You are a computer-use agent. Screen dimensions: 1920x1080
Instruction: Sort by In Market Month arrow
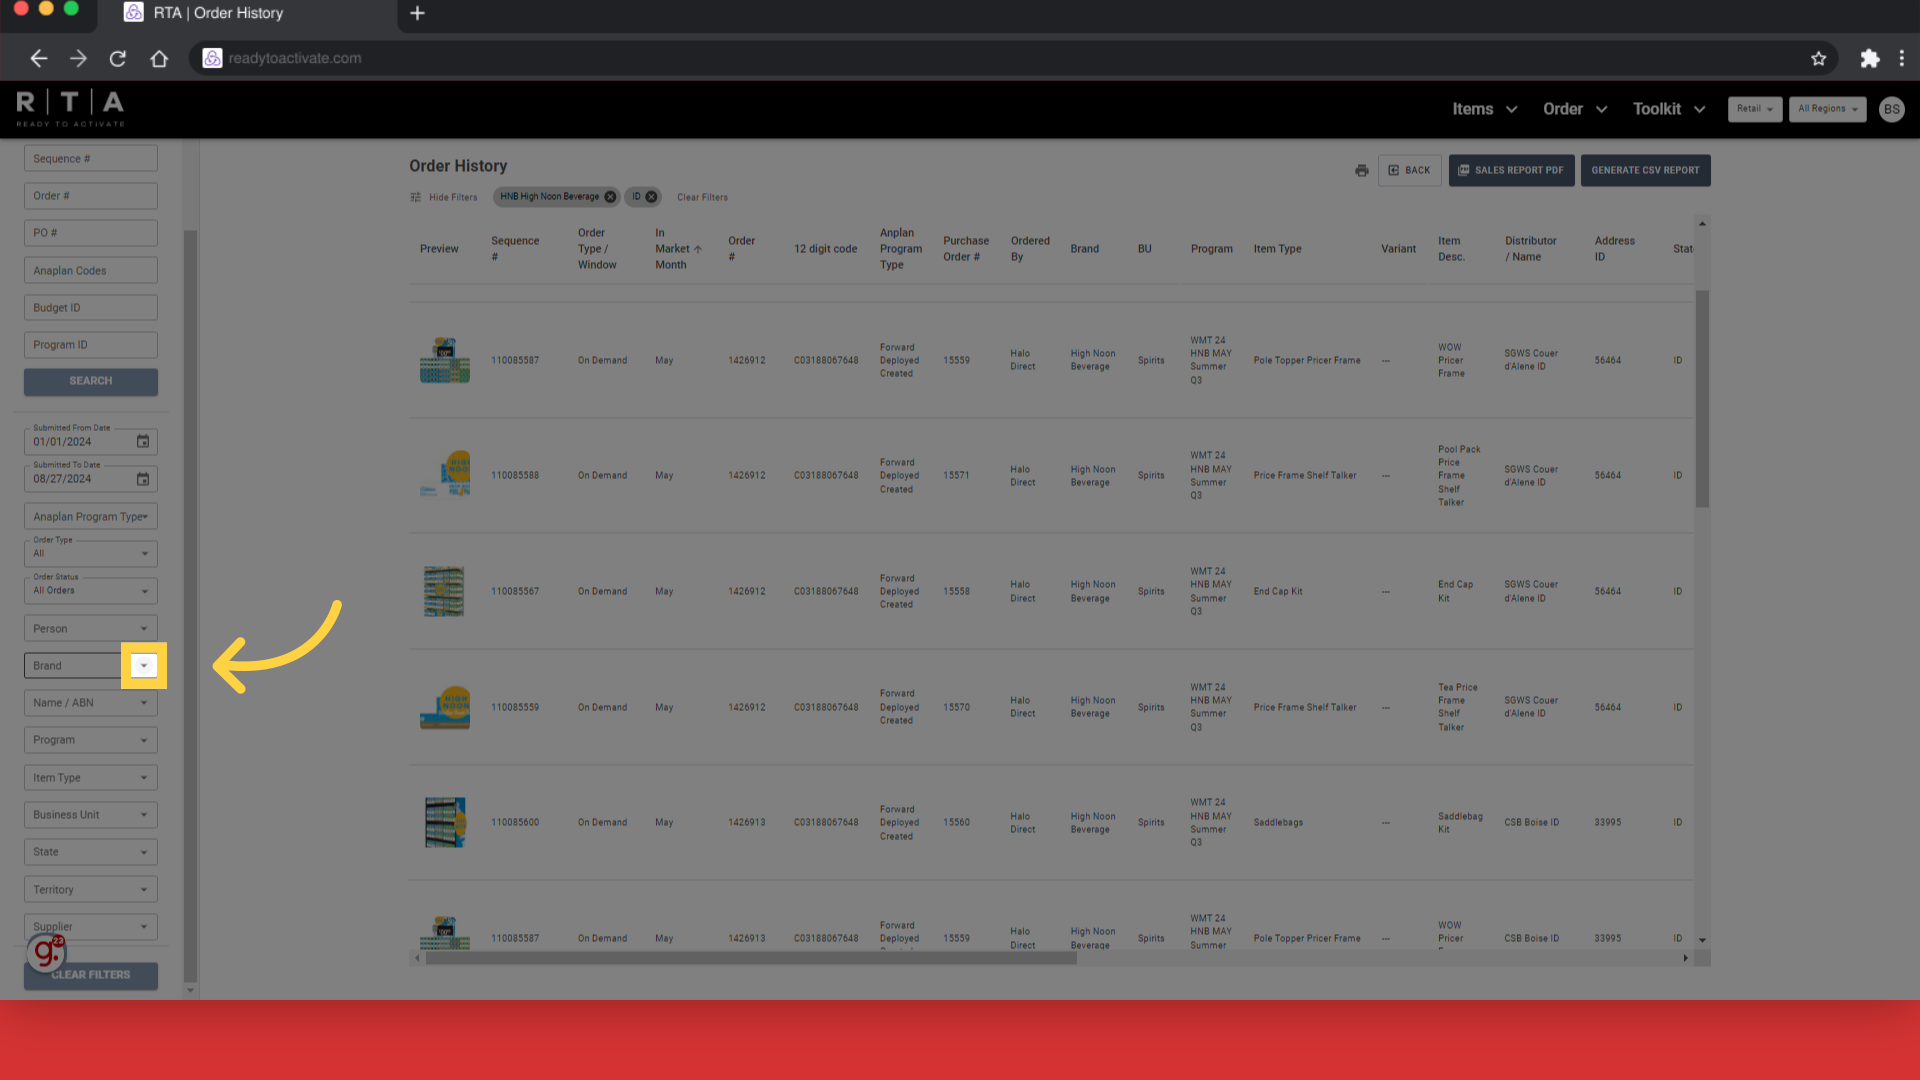698,249
